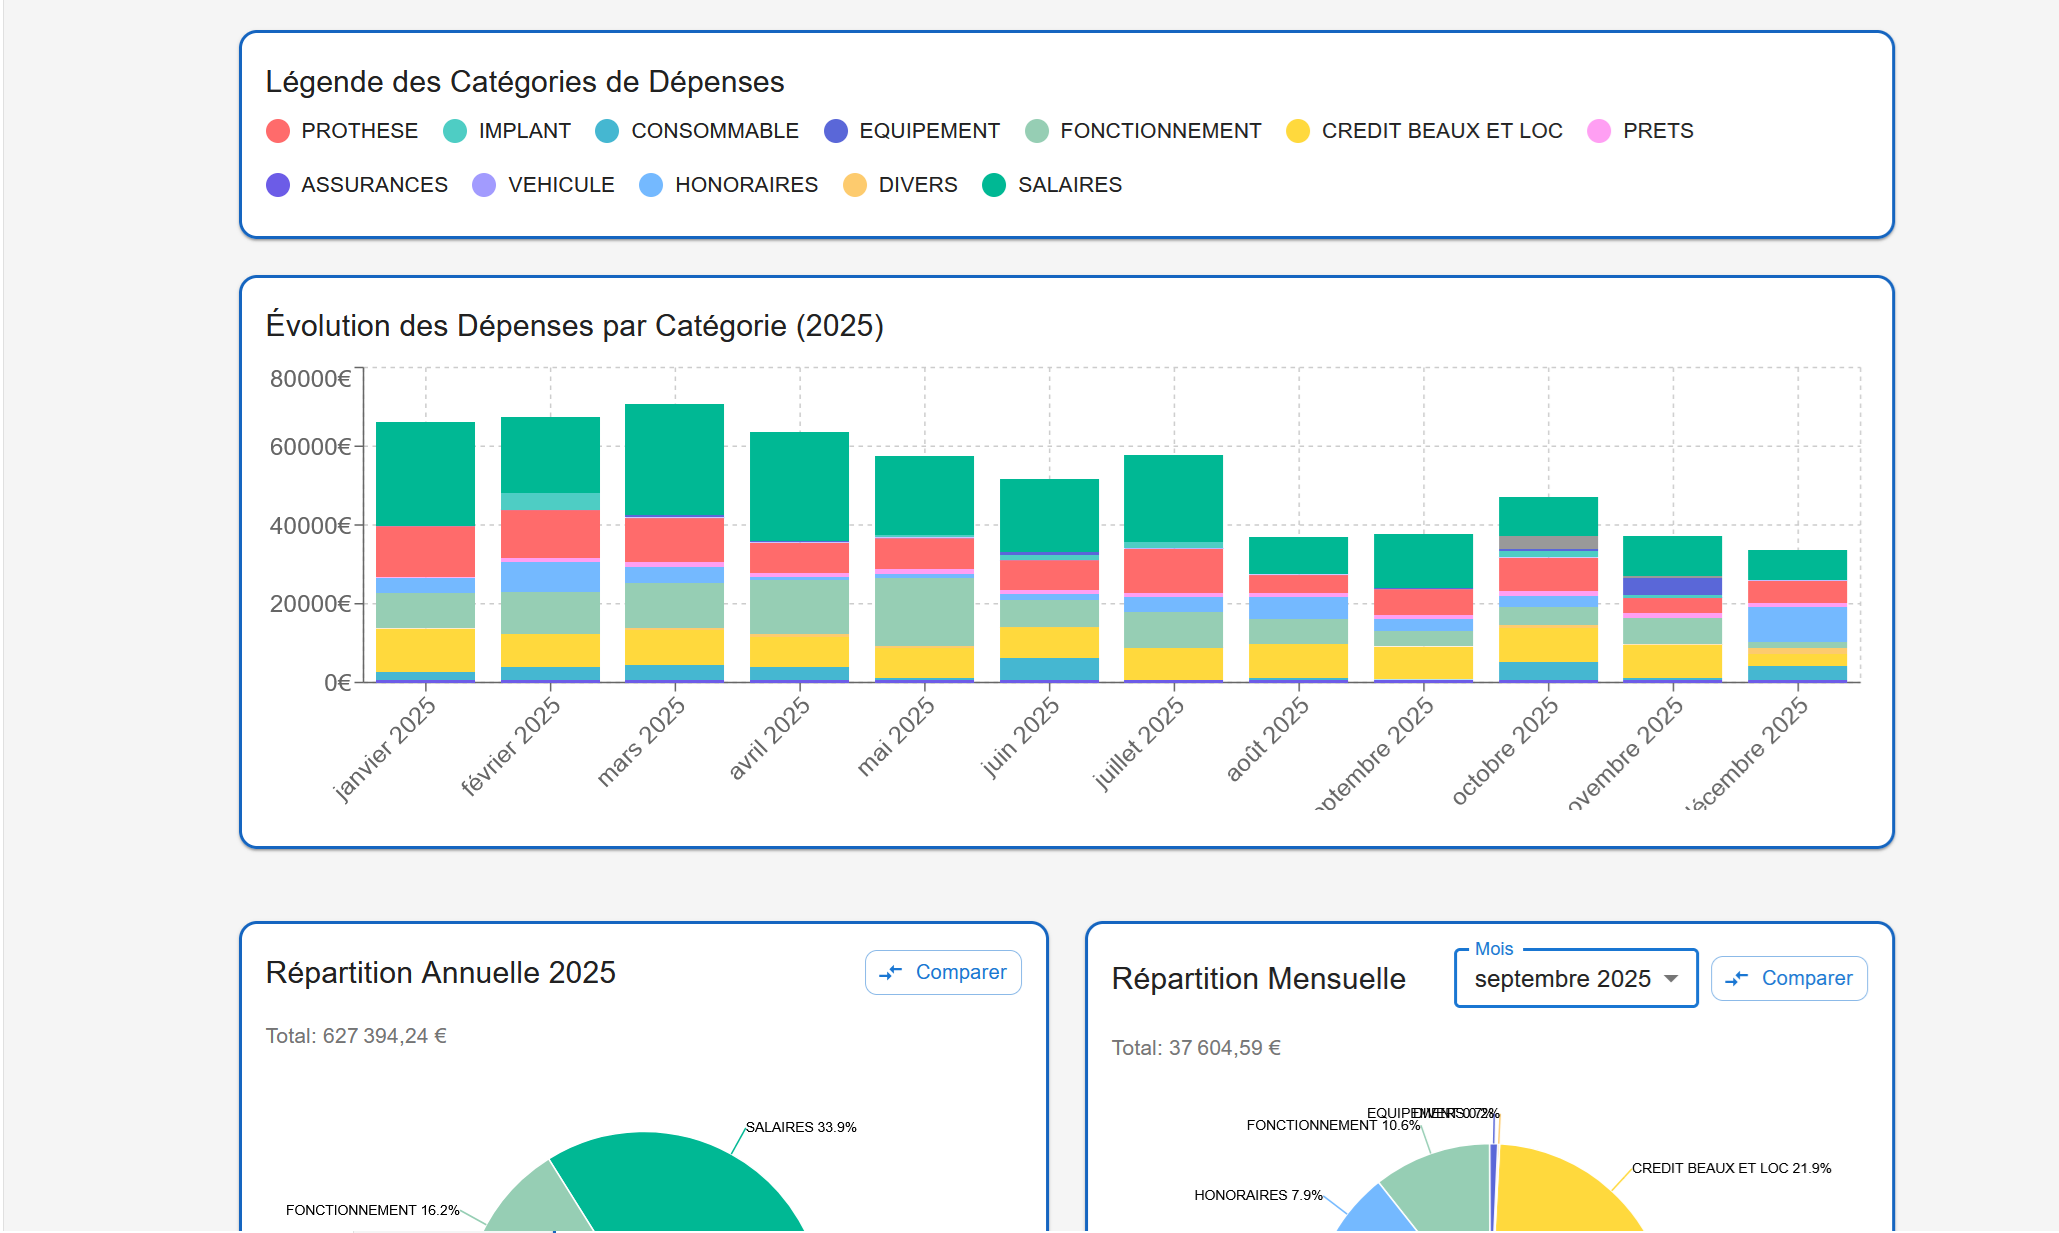Click the janvier 2025 axis label
This screenshot has height=1233, width=2059.
385,748
